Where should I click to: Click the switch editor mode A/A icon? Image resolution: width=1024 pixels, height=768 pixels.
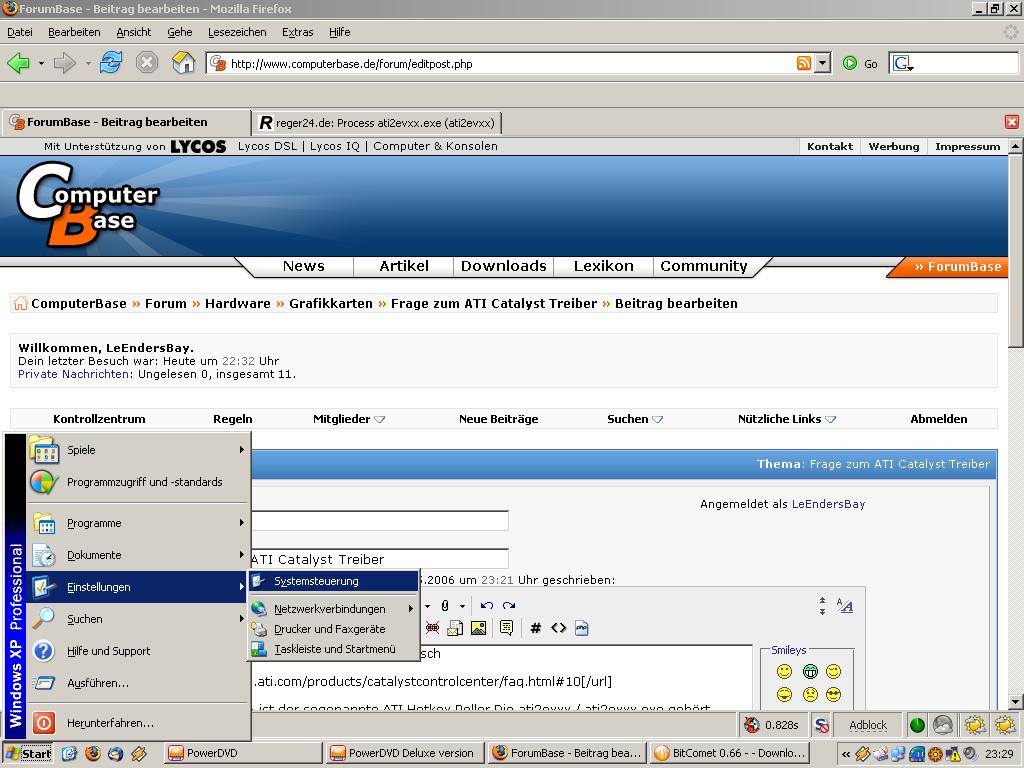coord(845,606)
